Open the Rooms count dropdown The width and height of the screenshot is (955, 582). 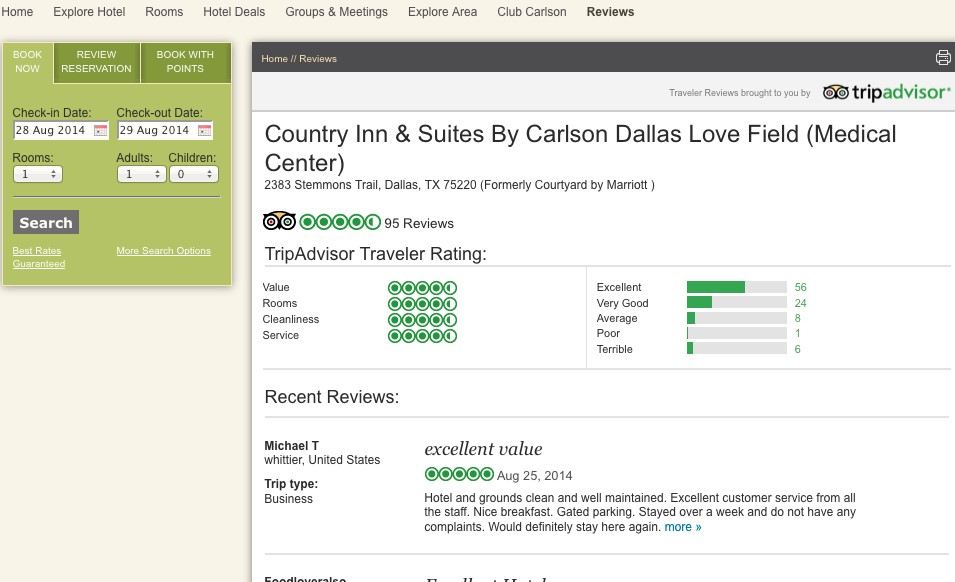38,174
